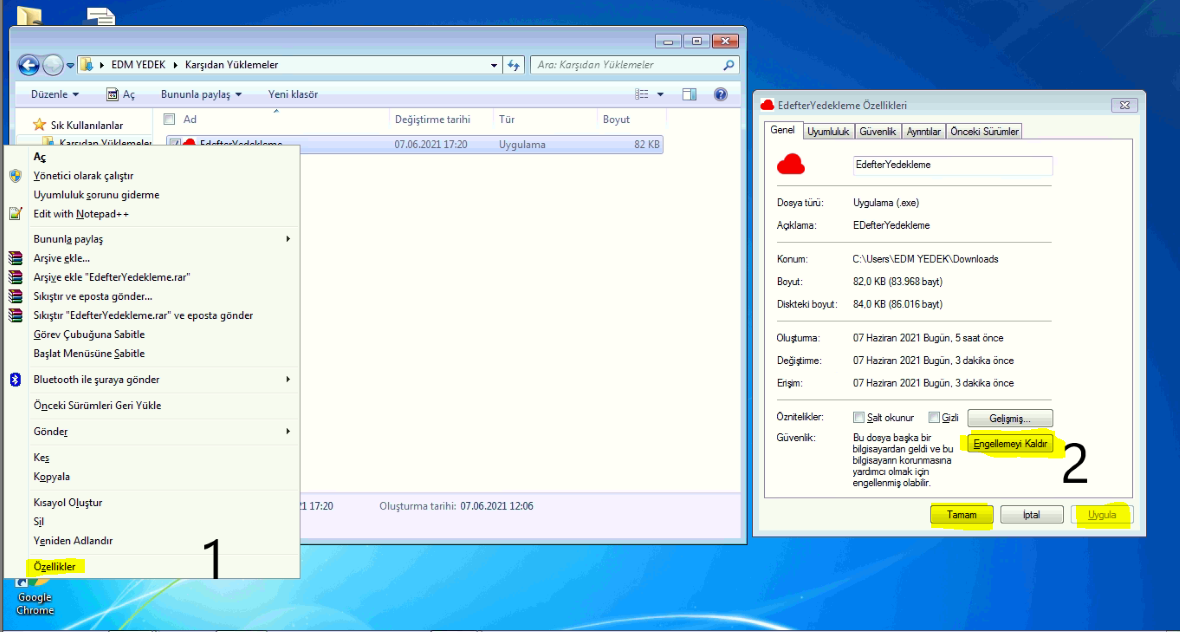Viewport: 1180px width, 632px height.
Task: Click the refresh icon beside the address bar
Action: [x=514, y=65]
